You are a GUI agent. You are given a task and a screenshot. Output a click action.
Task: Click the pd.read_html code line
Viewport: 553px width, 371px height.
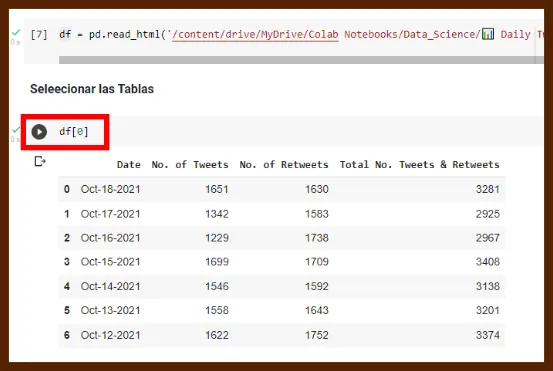(x=302, y=35)
